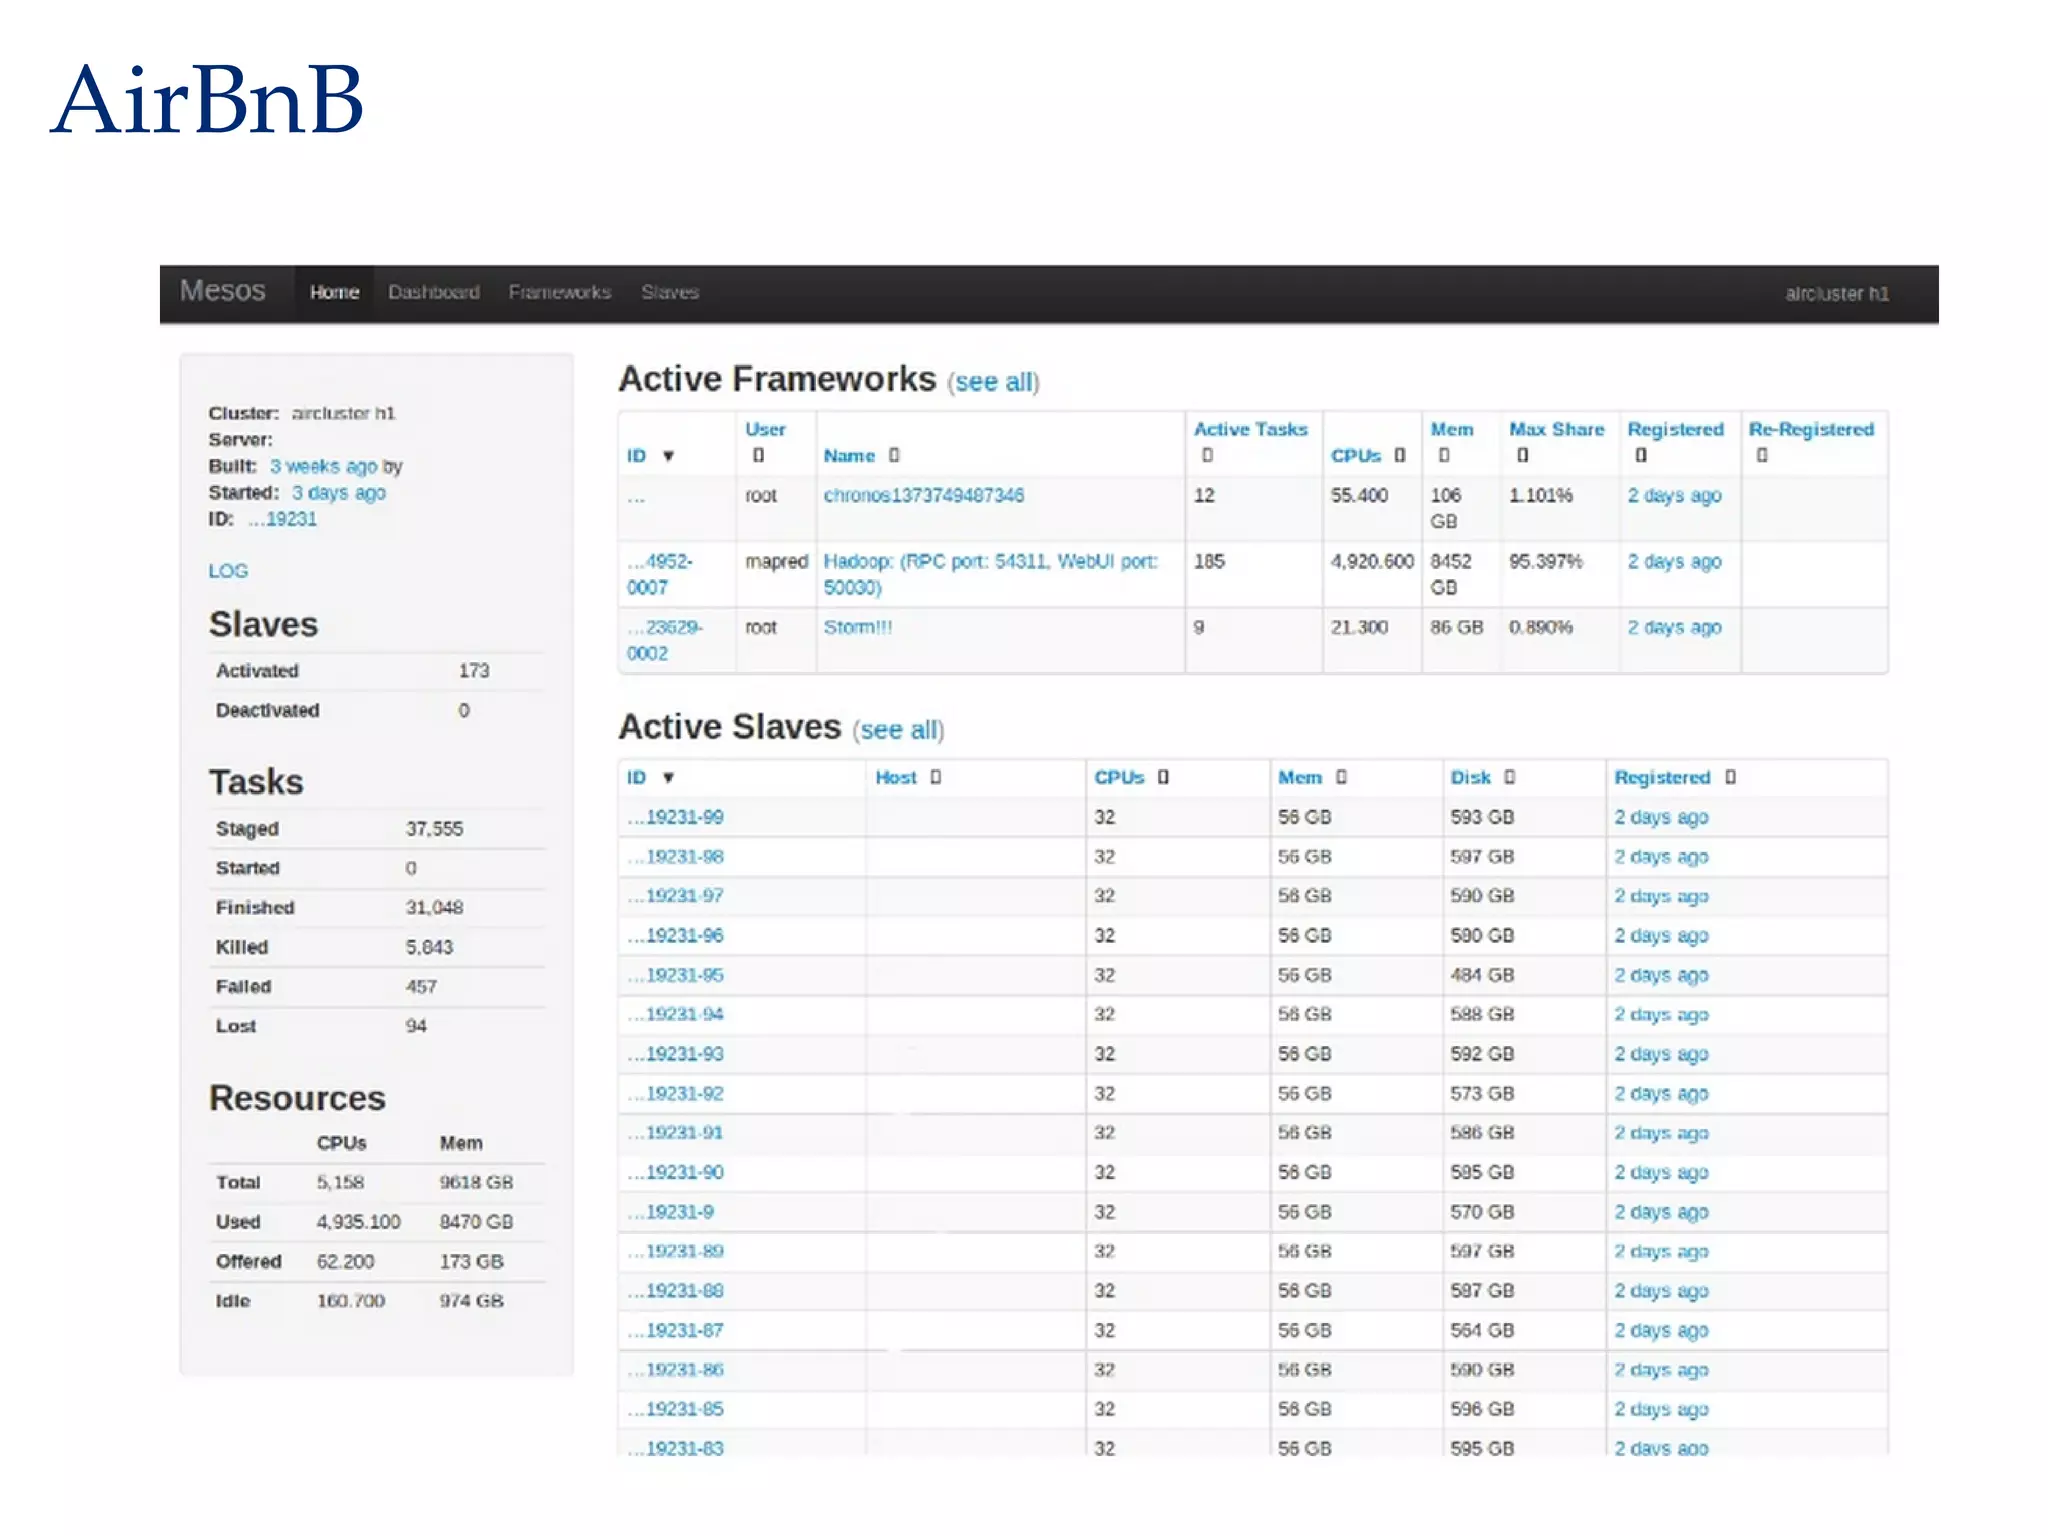
Task: Sort slaves by CPUs column header
Action: coord(1118,777)
